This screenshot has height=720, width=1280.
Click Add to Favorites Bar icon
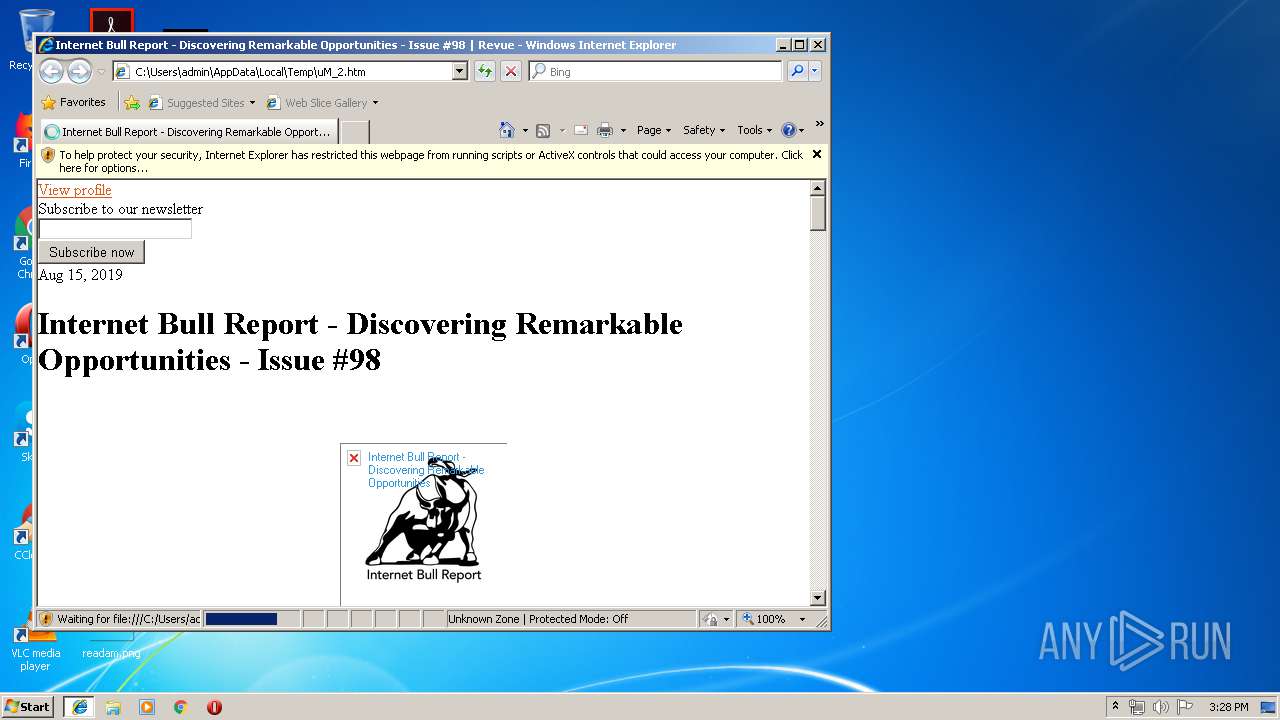(132, 102)
